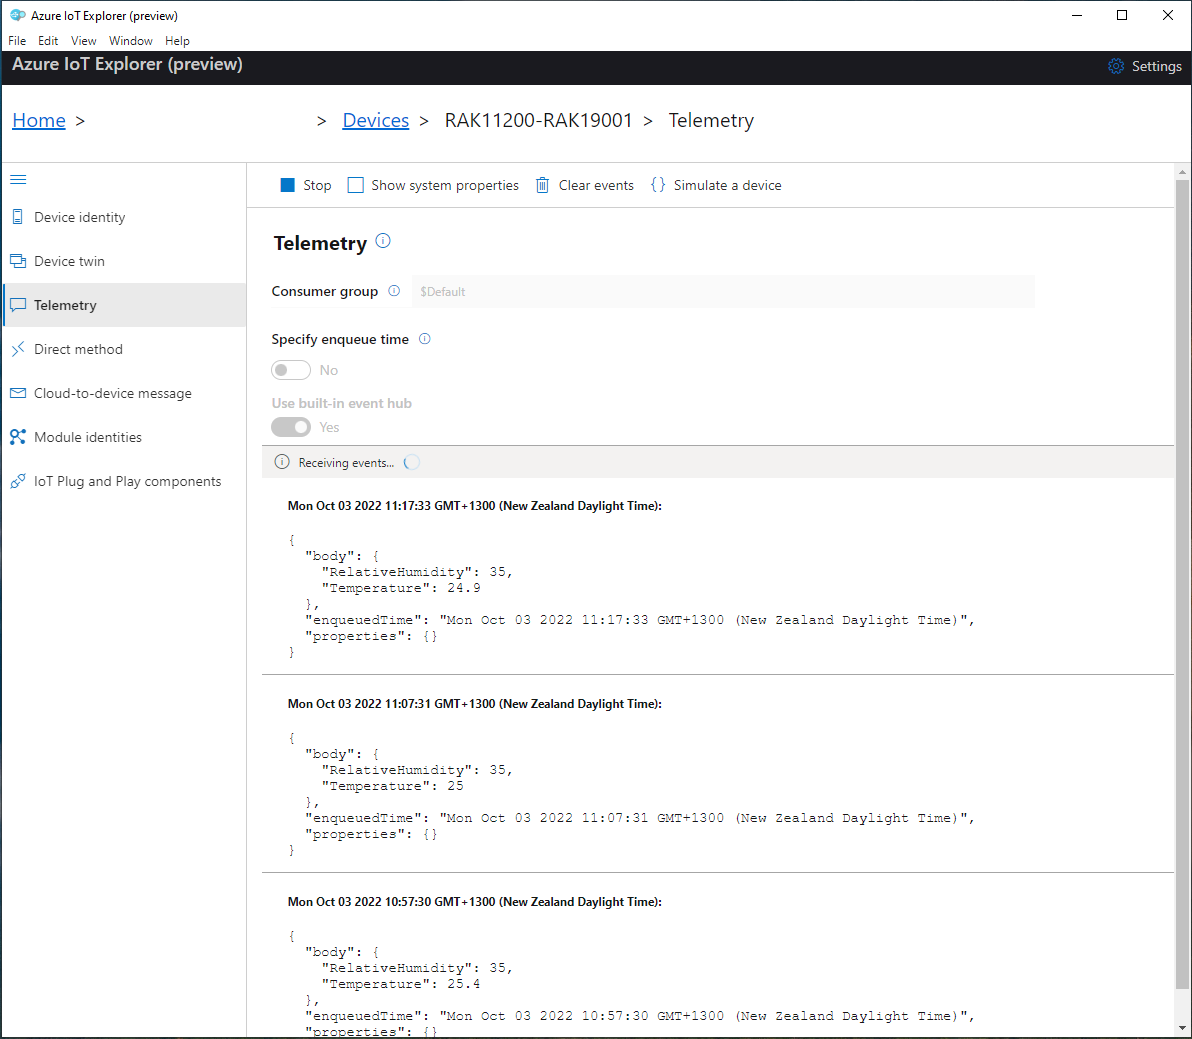Click the Specify enqueue time info icon
1192x1039 pixels.
click(425, 339)
